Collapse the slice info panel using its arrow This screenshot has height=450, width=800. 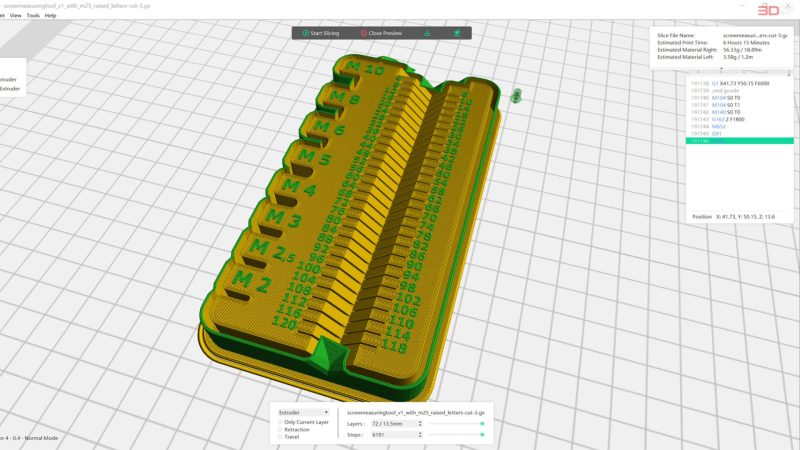[x=721, y=68]
